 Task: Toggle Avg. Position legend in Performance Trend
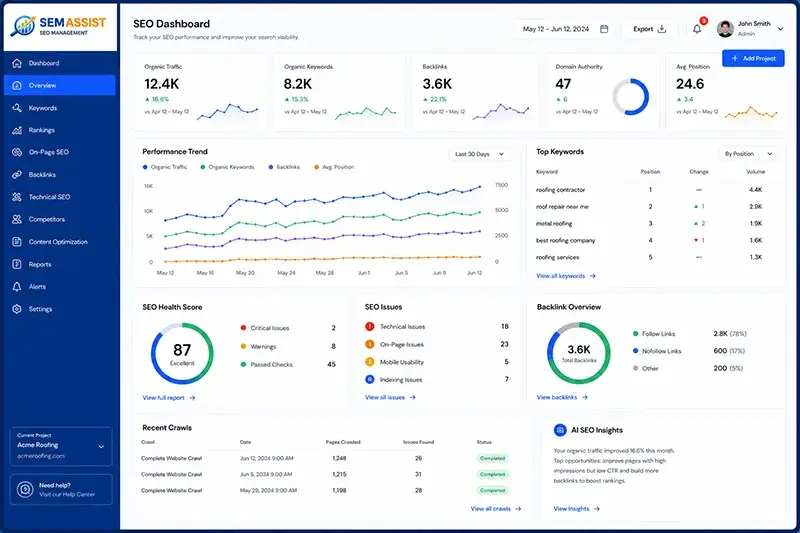click(x=334, y=167)
